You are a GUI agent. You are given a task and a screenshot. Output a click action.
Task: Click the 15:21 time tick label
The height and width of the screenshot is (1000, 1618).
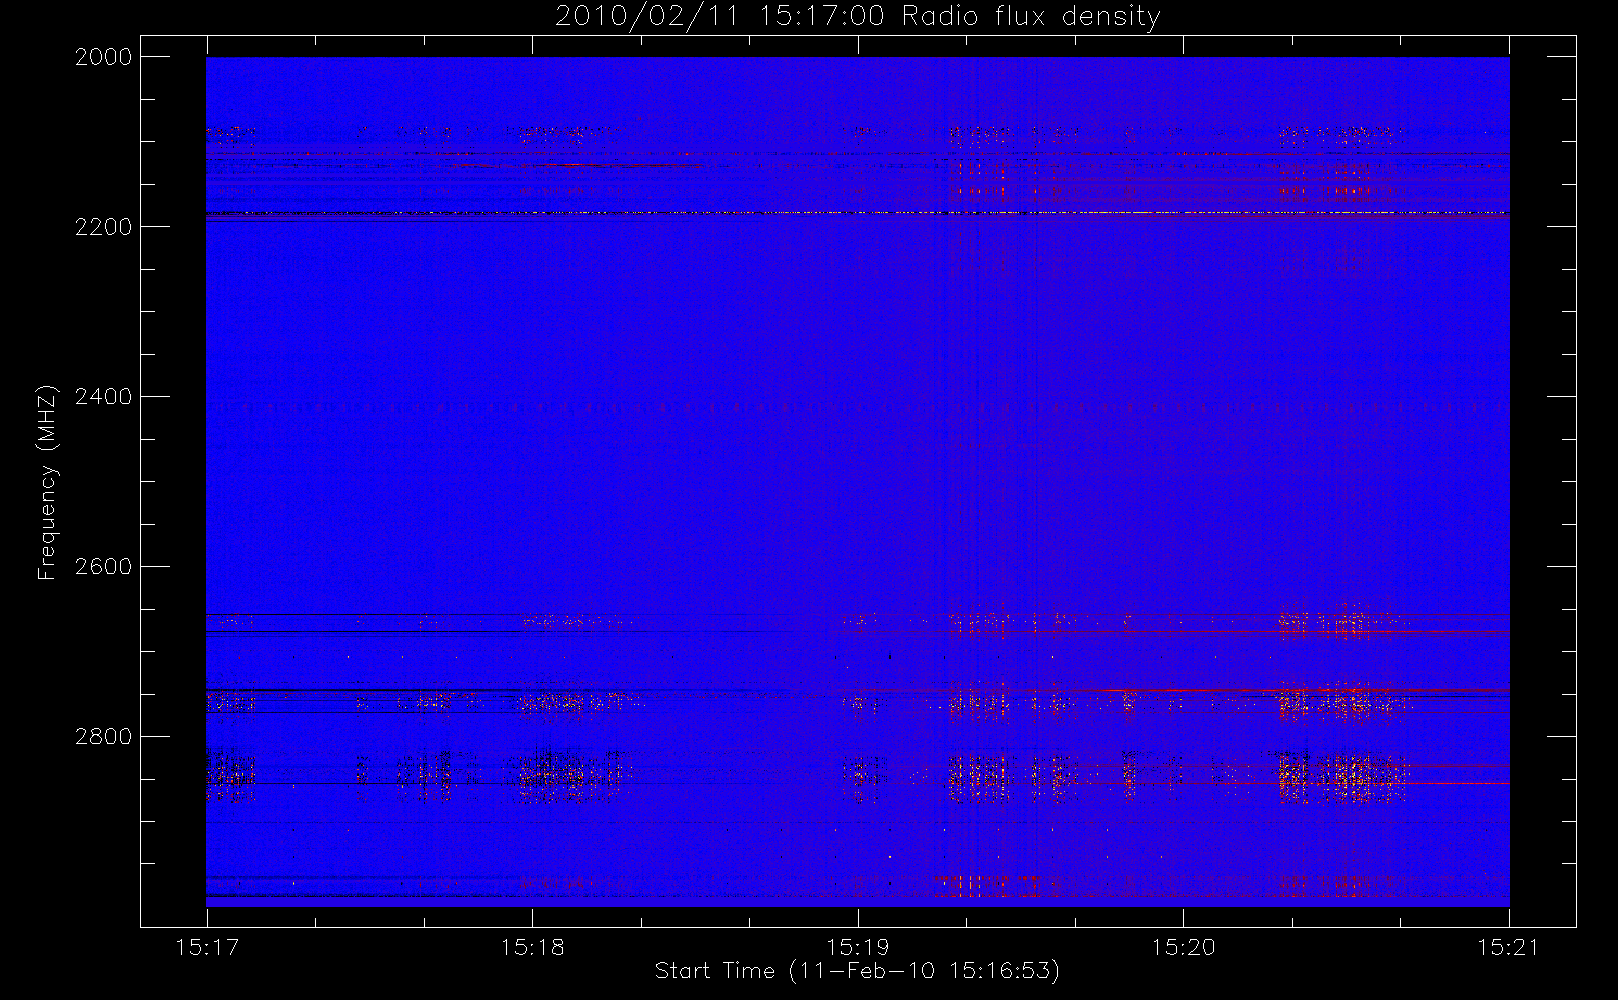point(1509,947)
